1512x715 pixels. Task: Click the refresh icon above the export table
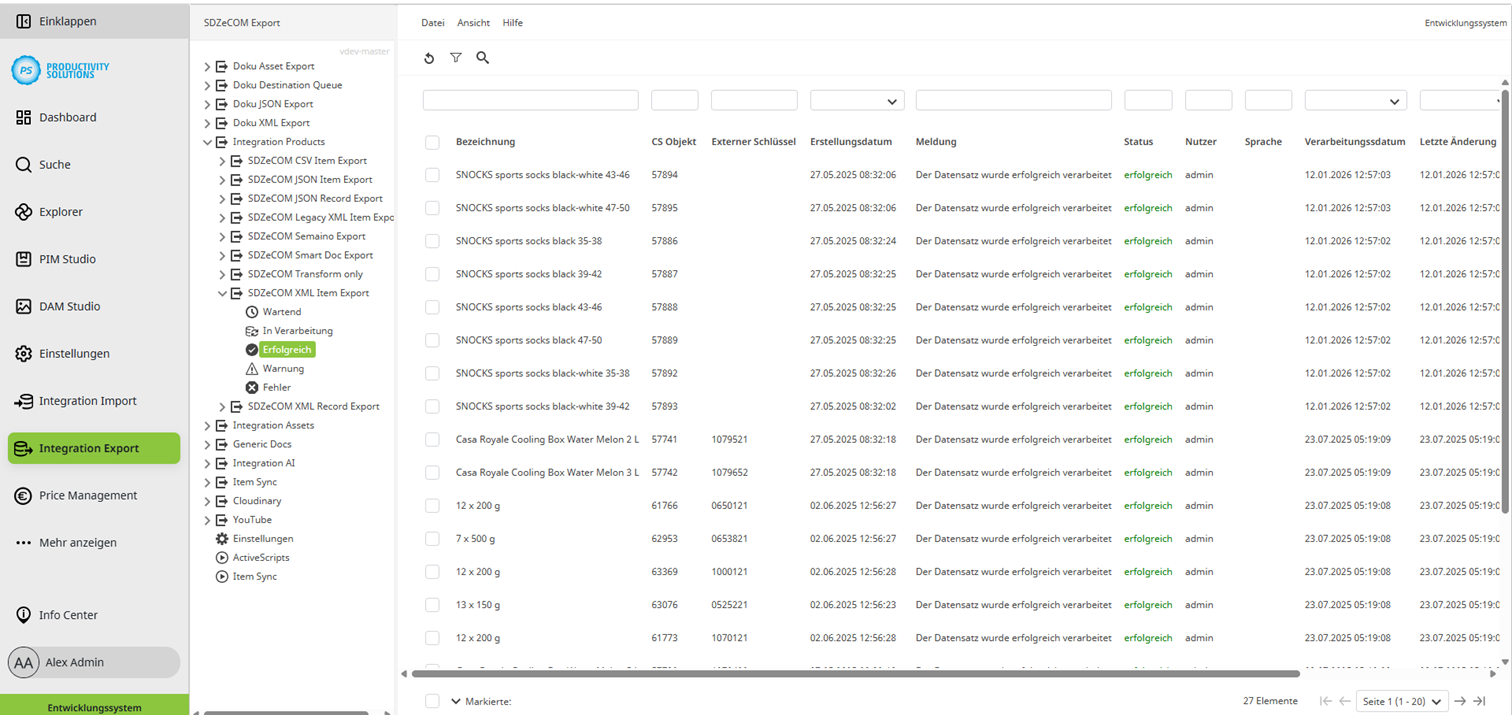(429, 58)
